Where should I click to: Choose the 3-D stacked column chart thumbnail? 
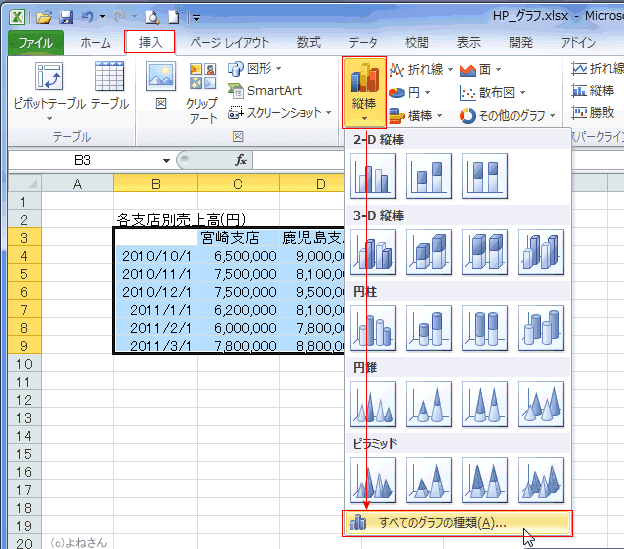click(x=429, y=251)
